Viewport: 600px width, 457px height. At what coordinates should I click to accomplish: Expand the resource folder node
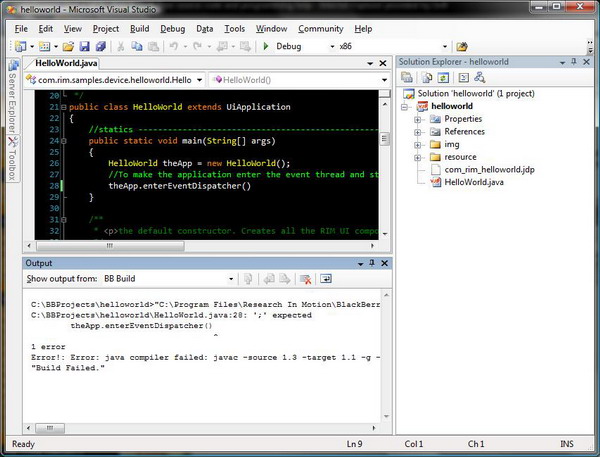click(417, 158)
